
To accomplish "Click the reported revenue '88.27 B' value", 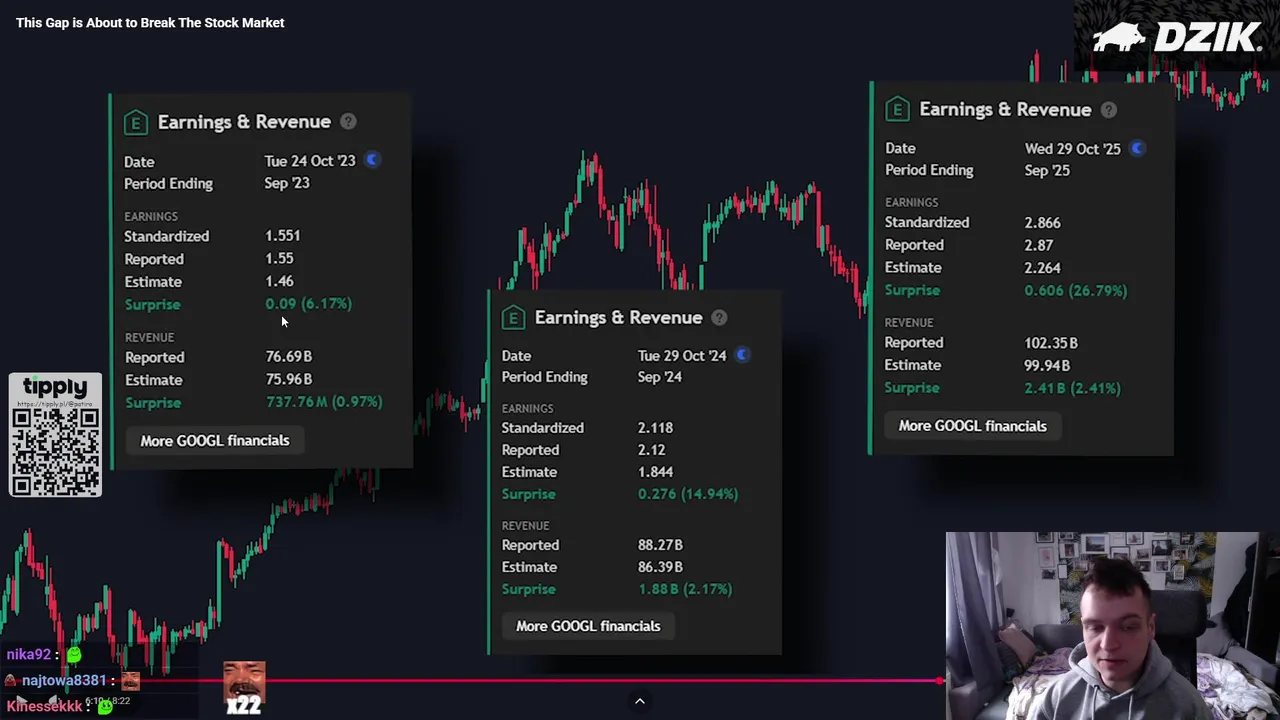I will [x=660, y=545].
